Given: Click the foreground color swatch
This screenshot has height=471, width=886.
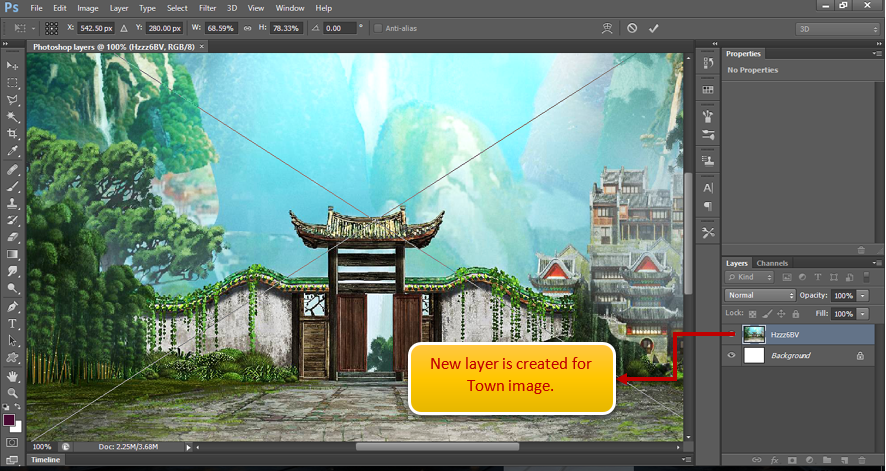Looking at the screenshot, I should (x=8, y=420).
